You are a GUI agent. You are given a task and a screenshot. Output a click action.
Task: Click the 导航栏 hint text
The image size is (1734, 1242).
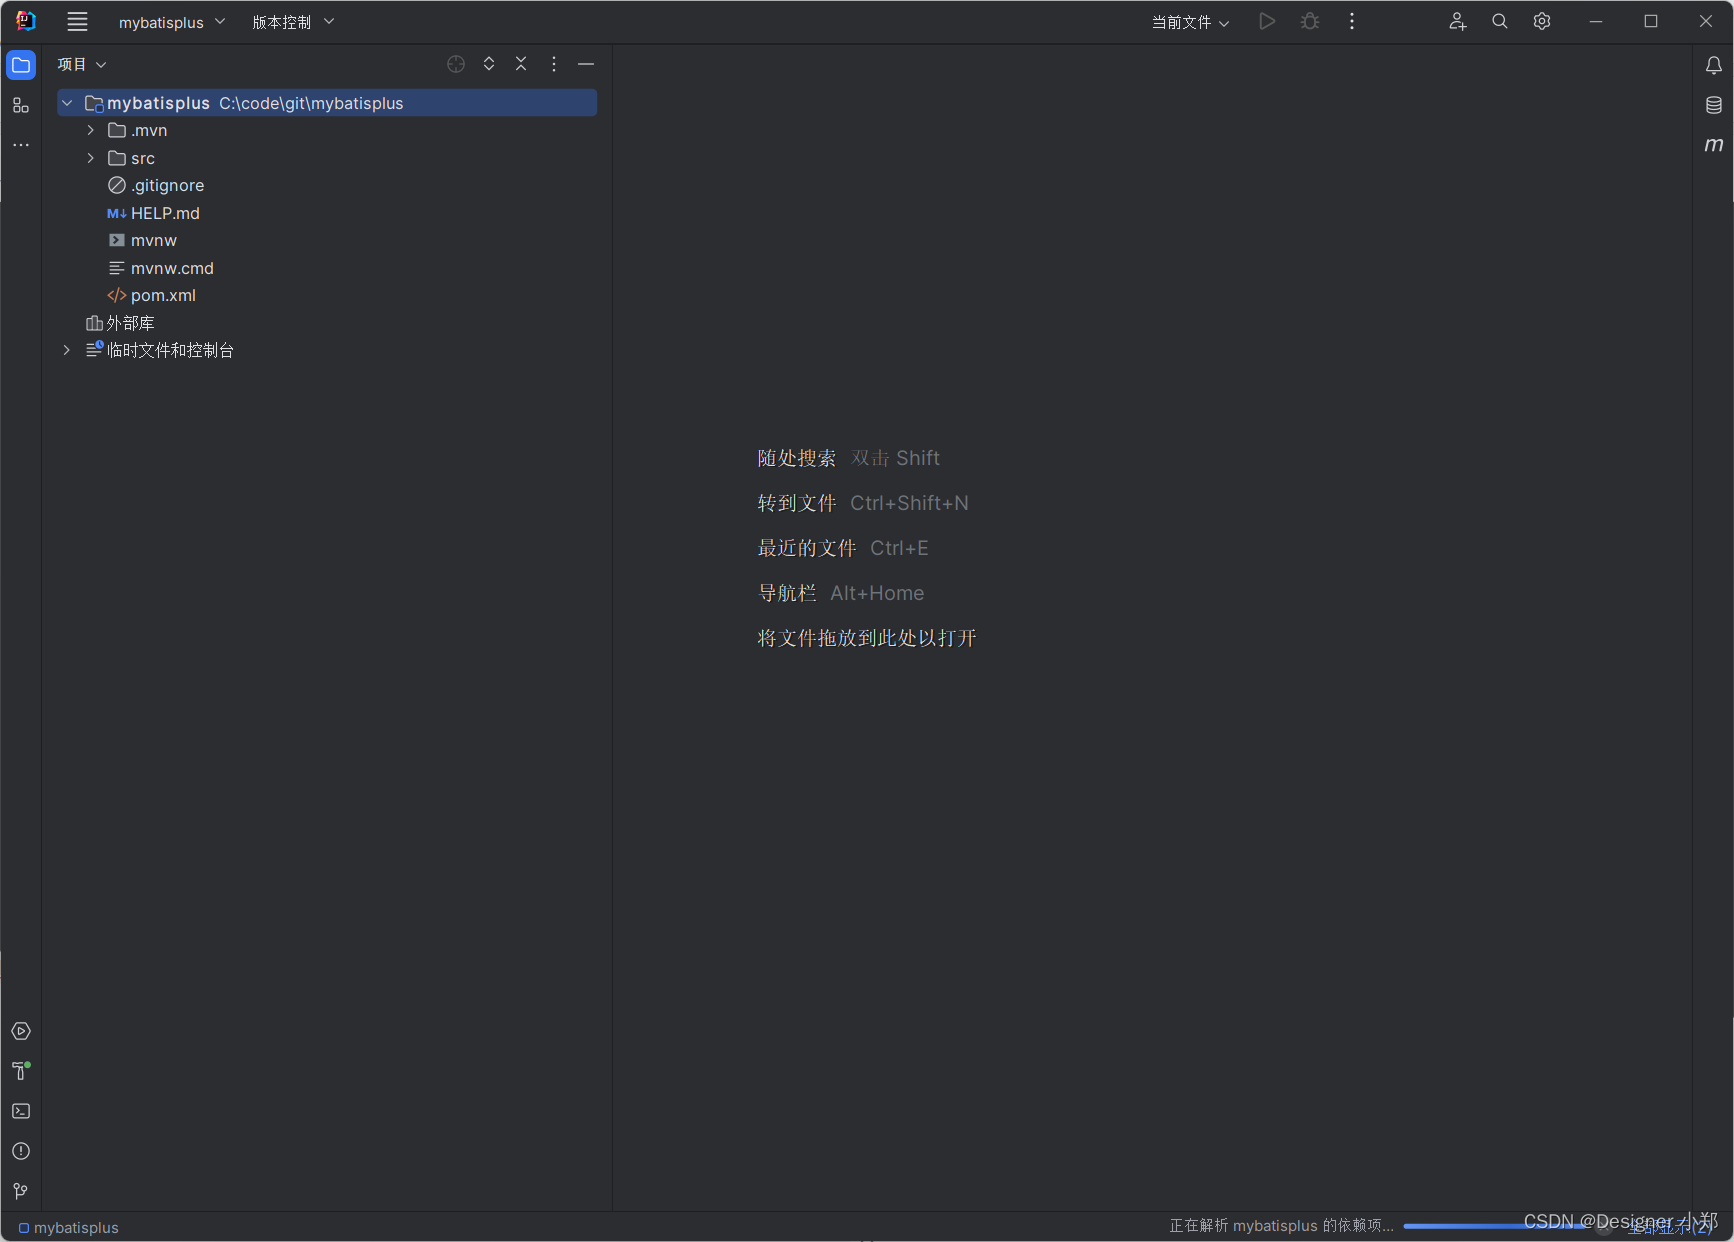click(786, 593)
